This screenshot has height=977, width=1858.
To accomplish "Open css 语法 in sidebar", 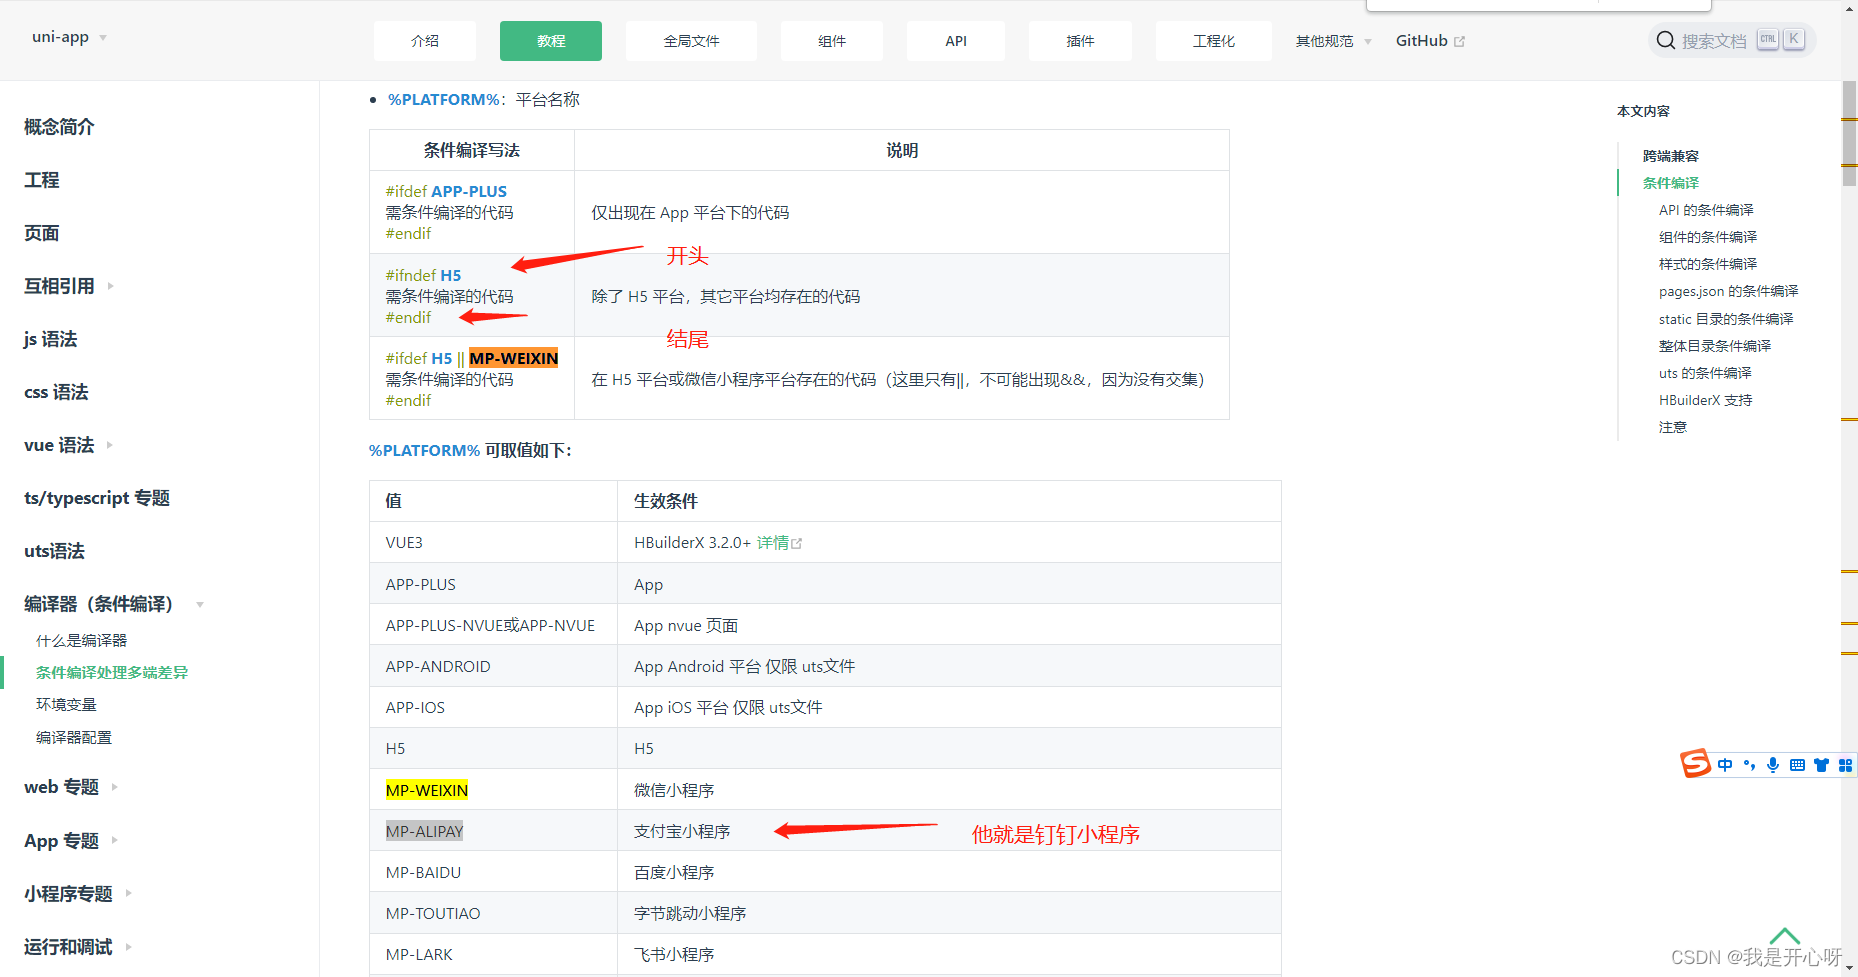I will [x=56, y=392].
